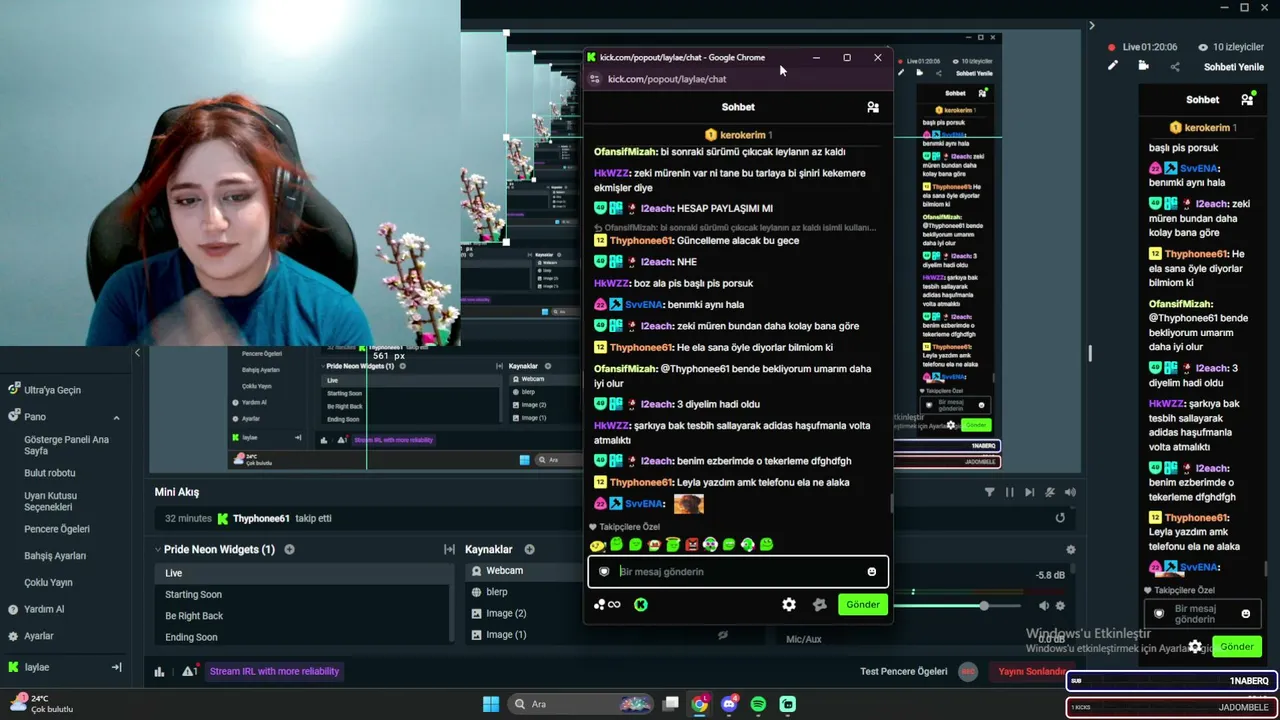Add a new source in Kaynaklar

[529, 549]
